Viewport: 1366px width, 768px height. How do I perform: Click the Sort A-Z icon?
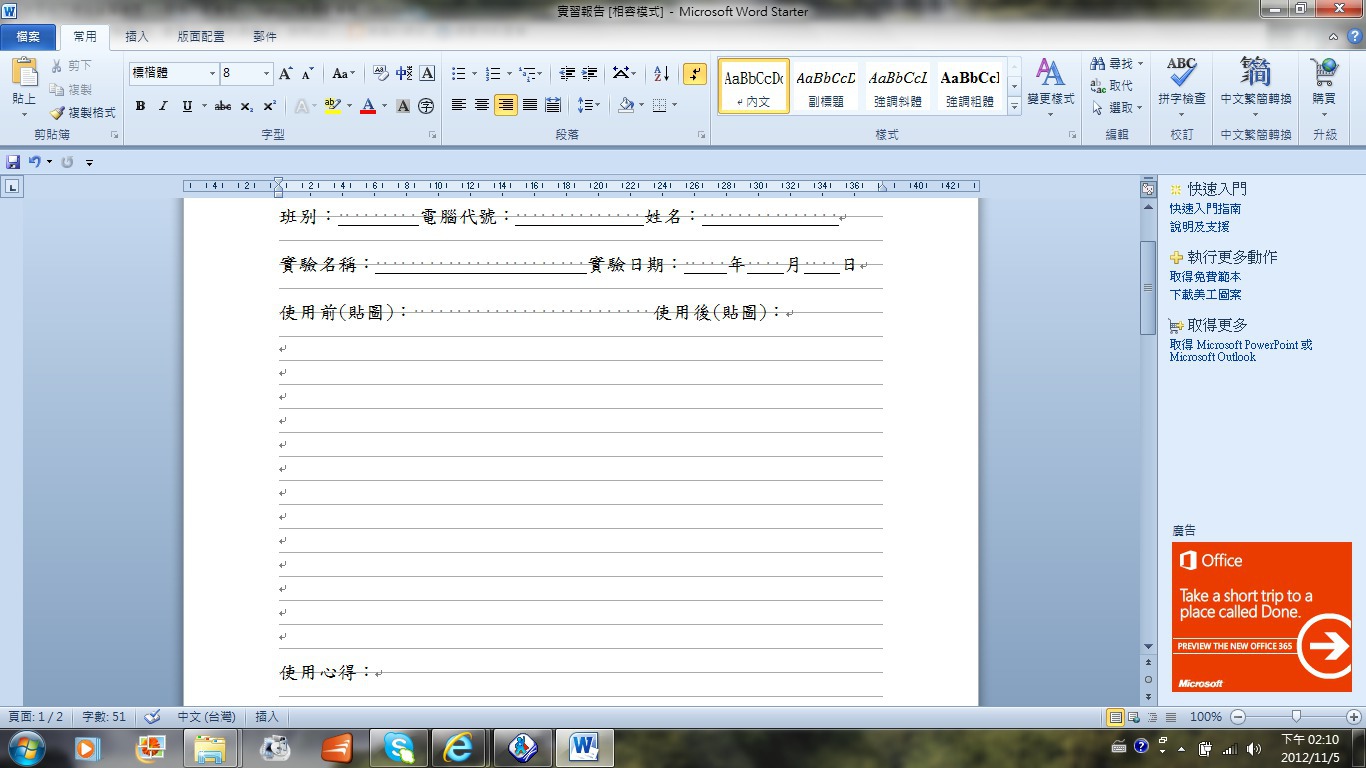[661, 74]
